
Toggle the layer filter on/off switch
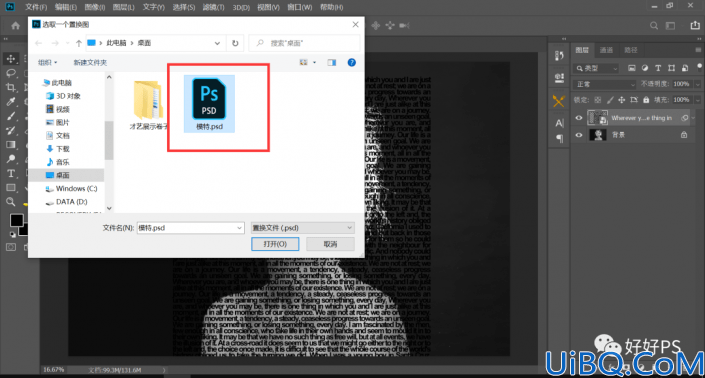pyautogui.click(x=699, y=67)
